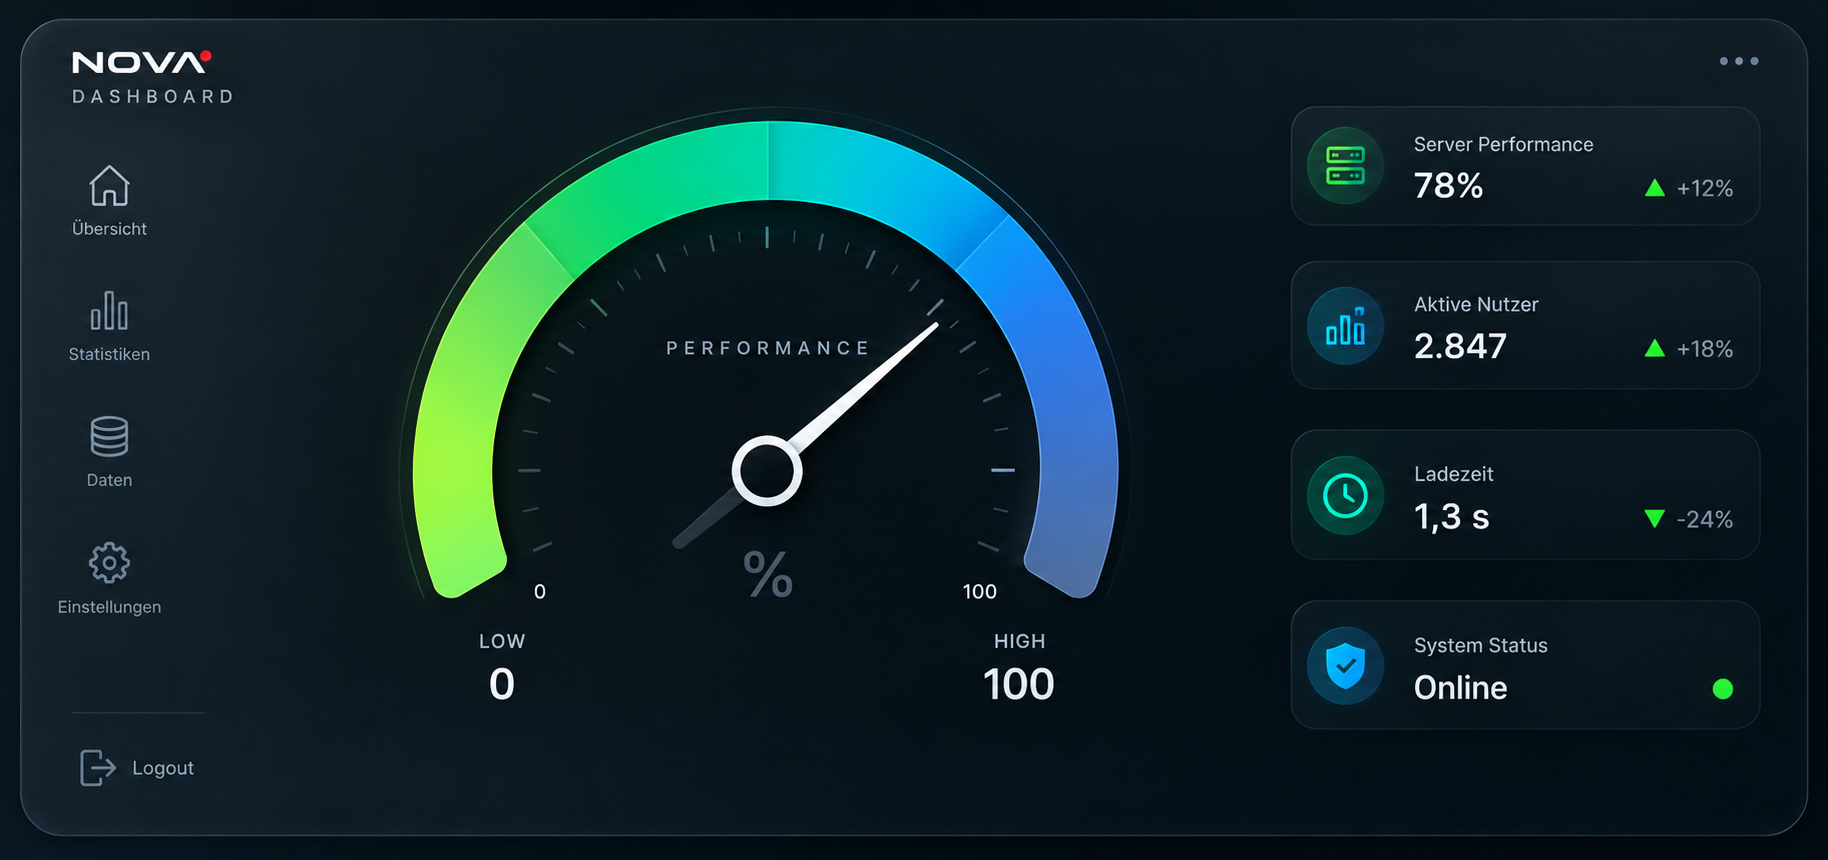
Task: Click the 1,3 s load time value
Action: click(1452, 517)
